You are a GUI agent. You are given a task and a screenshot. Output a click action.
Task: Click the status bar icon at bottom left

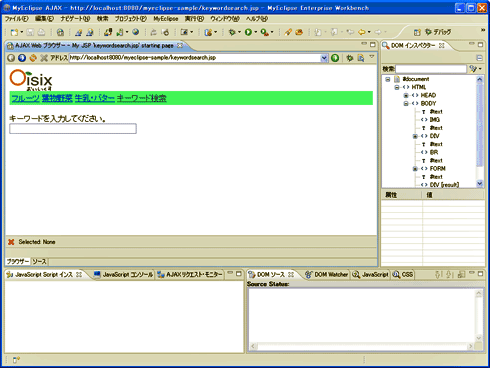point(16,360)
